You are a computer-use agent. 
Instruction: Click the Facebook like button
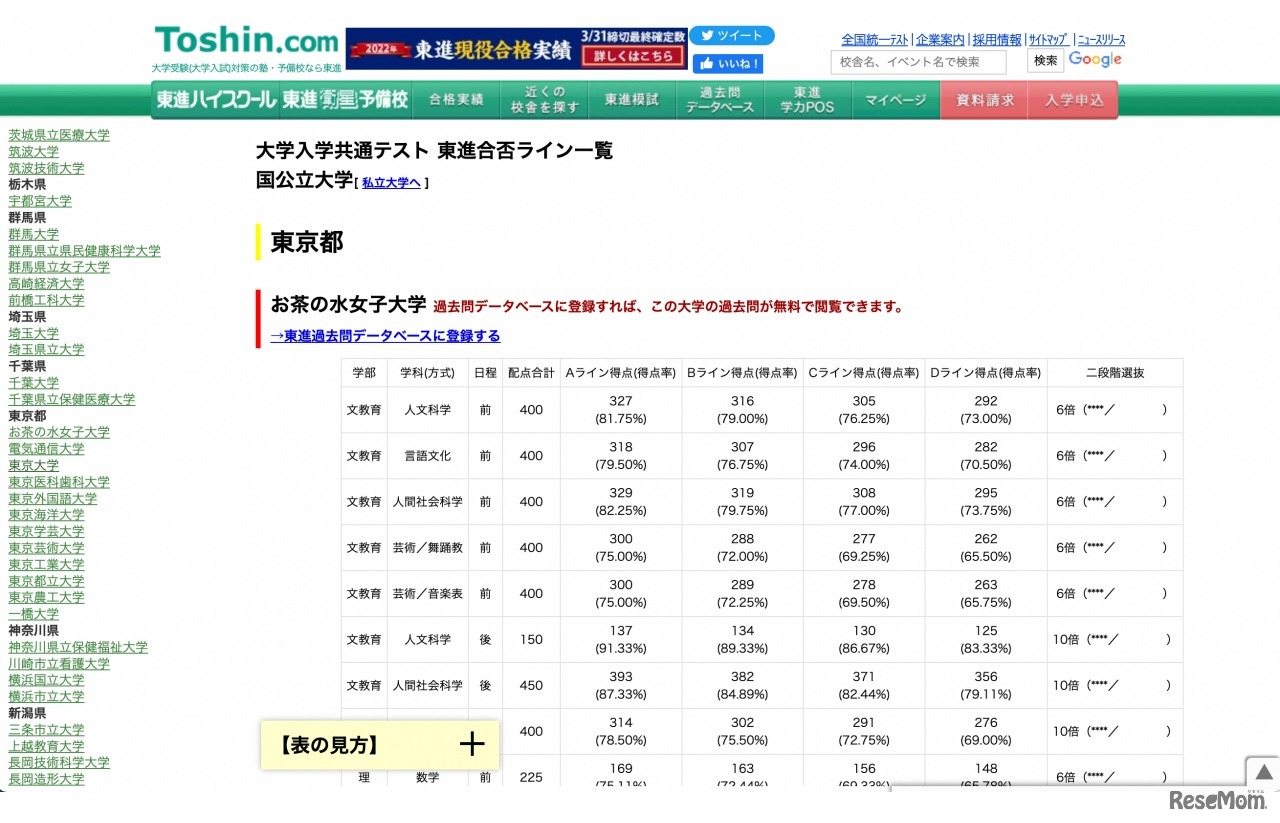coord(728,64)
